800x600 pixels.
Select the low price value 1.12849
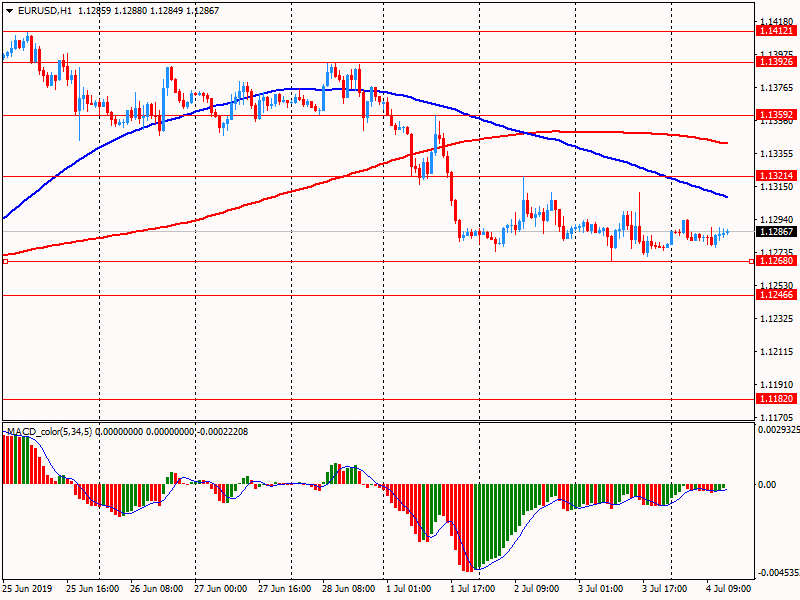(166, 11)
